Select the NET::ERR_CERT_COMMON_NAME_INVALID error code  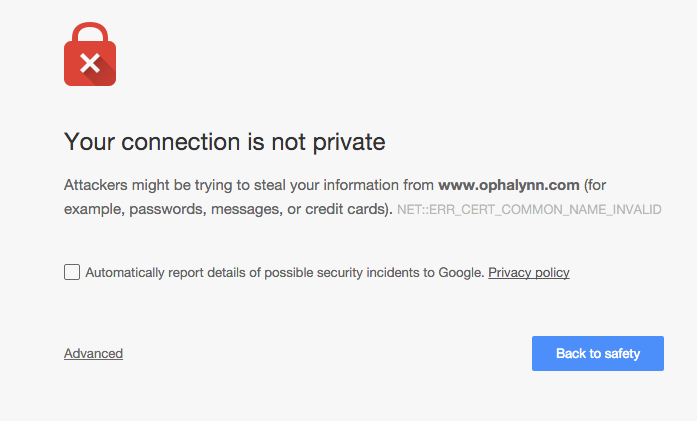529,209
